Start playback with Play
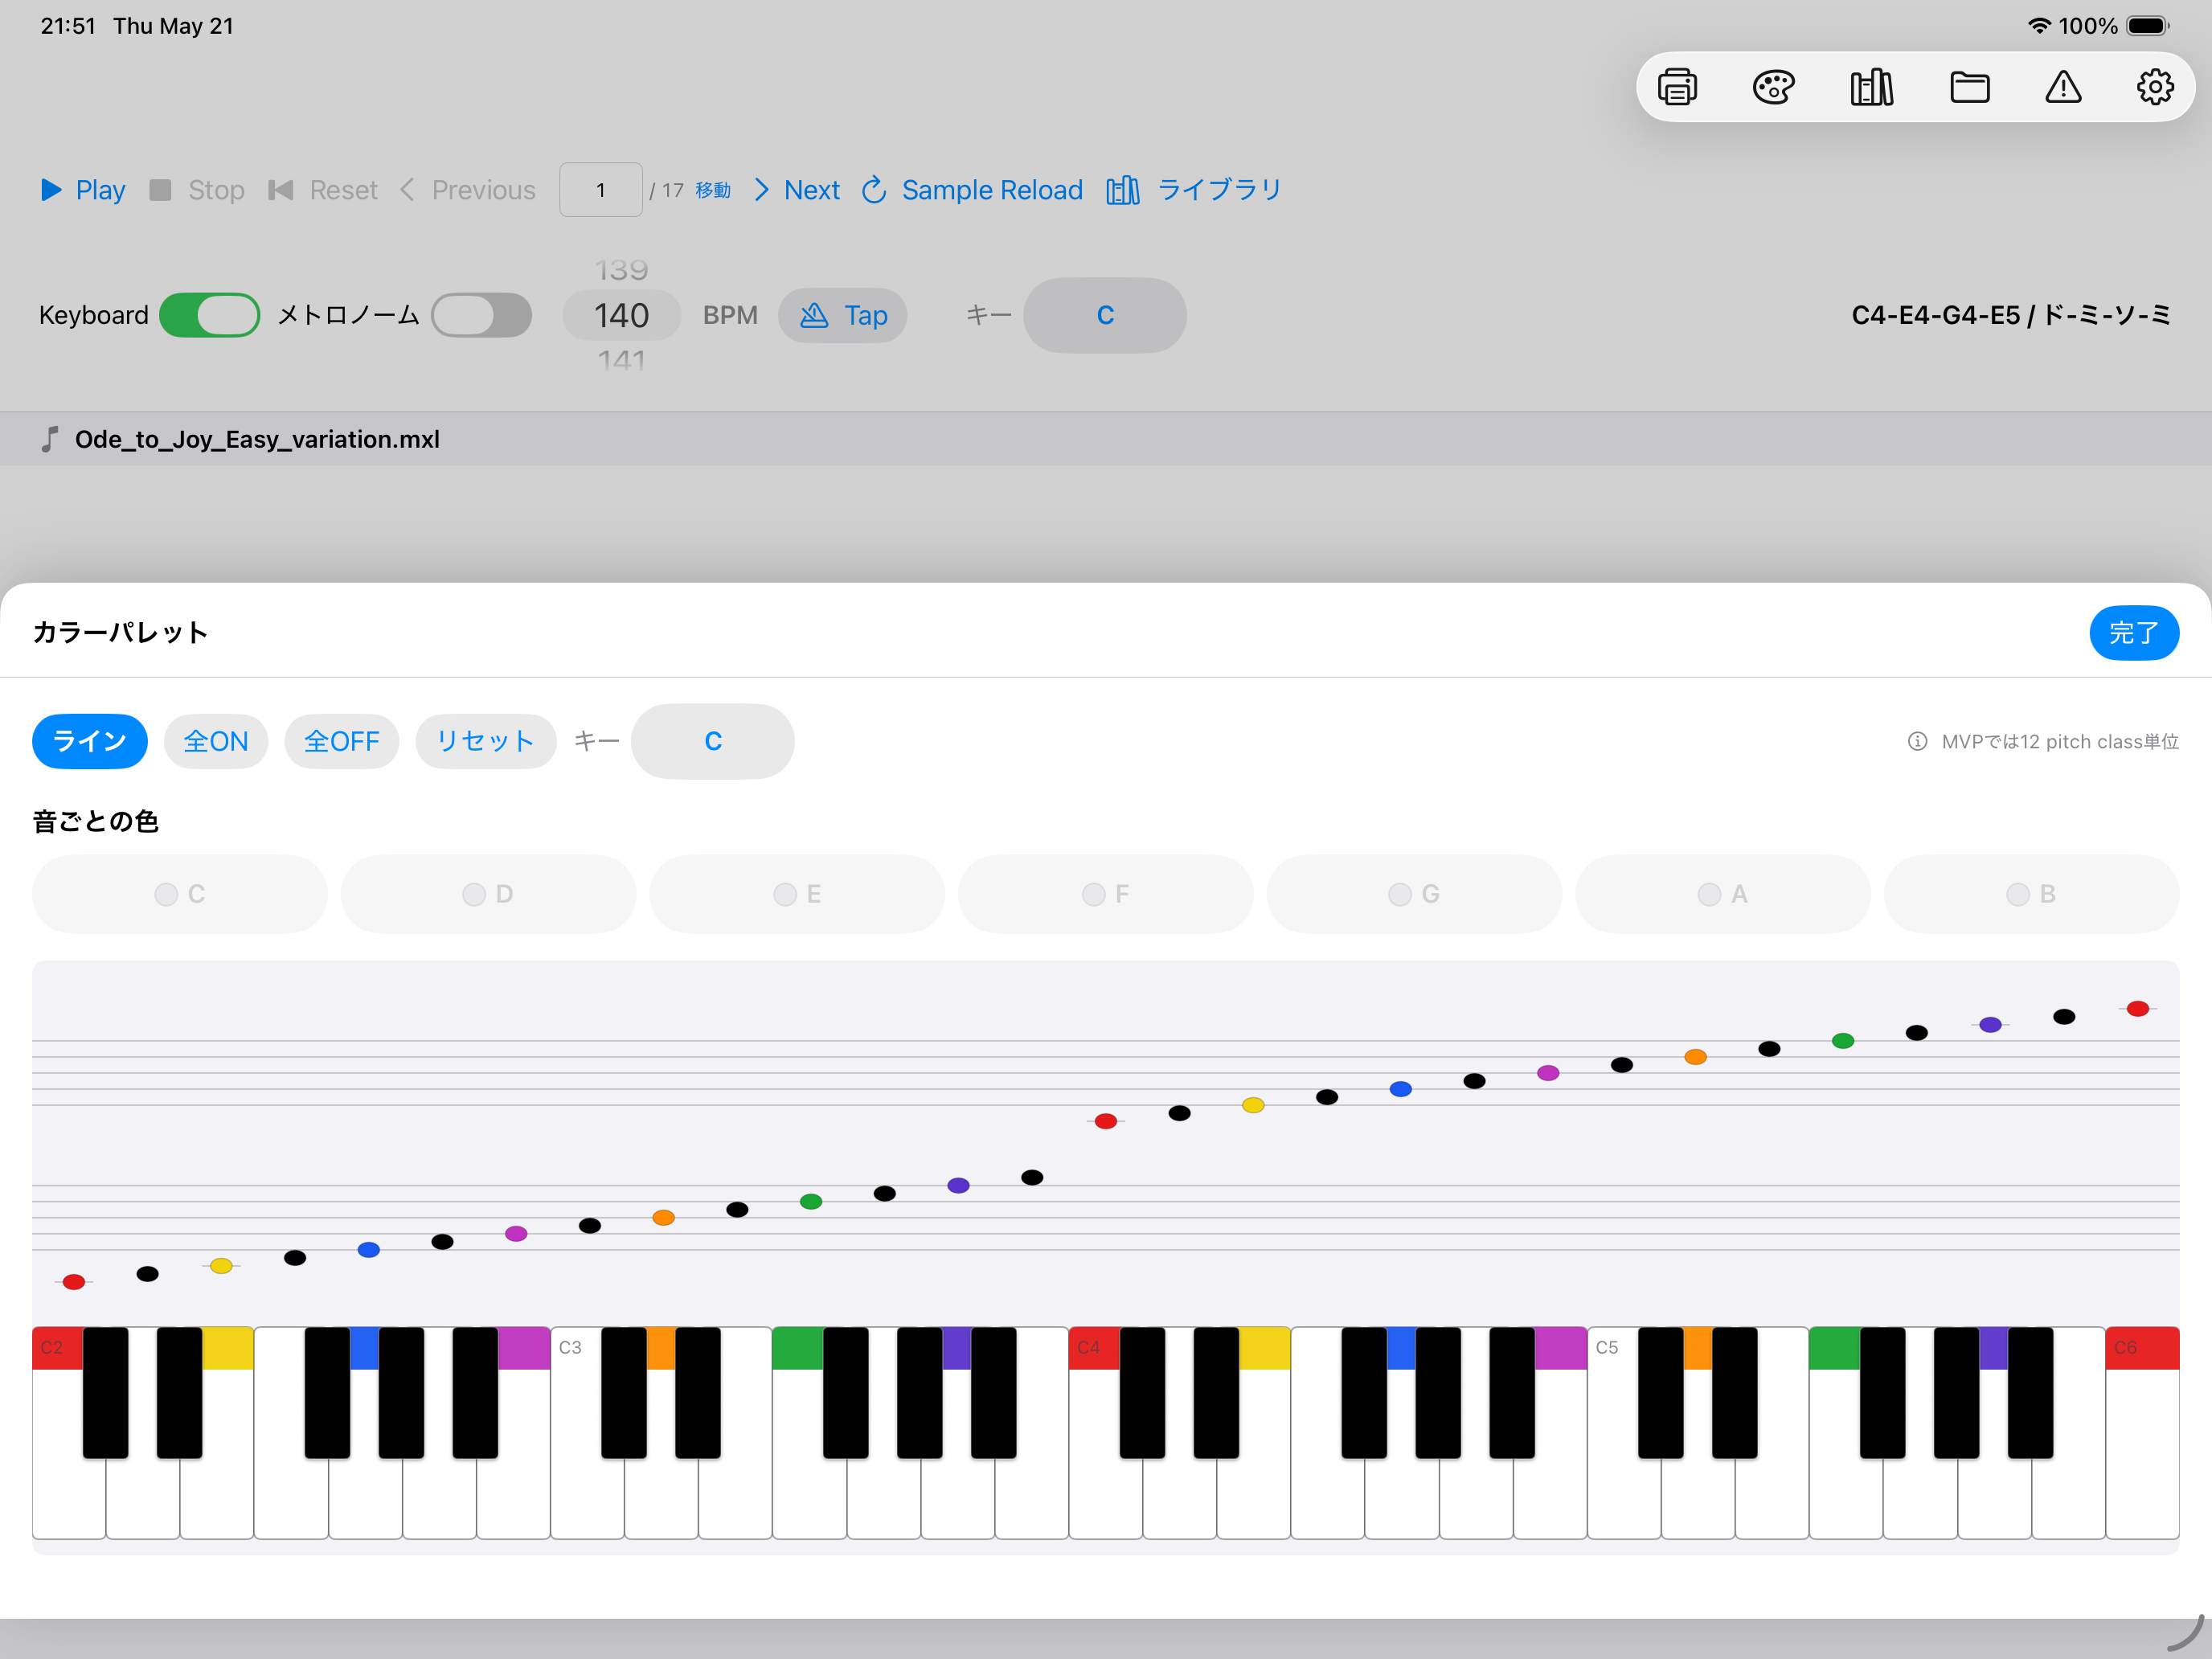Screen dimensions: 2212x1659 83,190
